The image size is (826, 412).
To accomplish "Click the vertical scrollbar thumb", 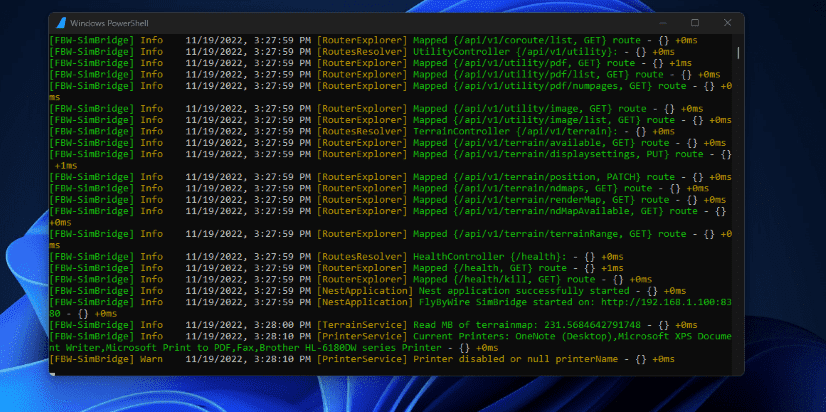I will [x=738, y=51].
